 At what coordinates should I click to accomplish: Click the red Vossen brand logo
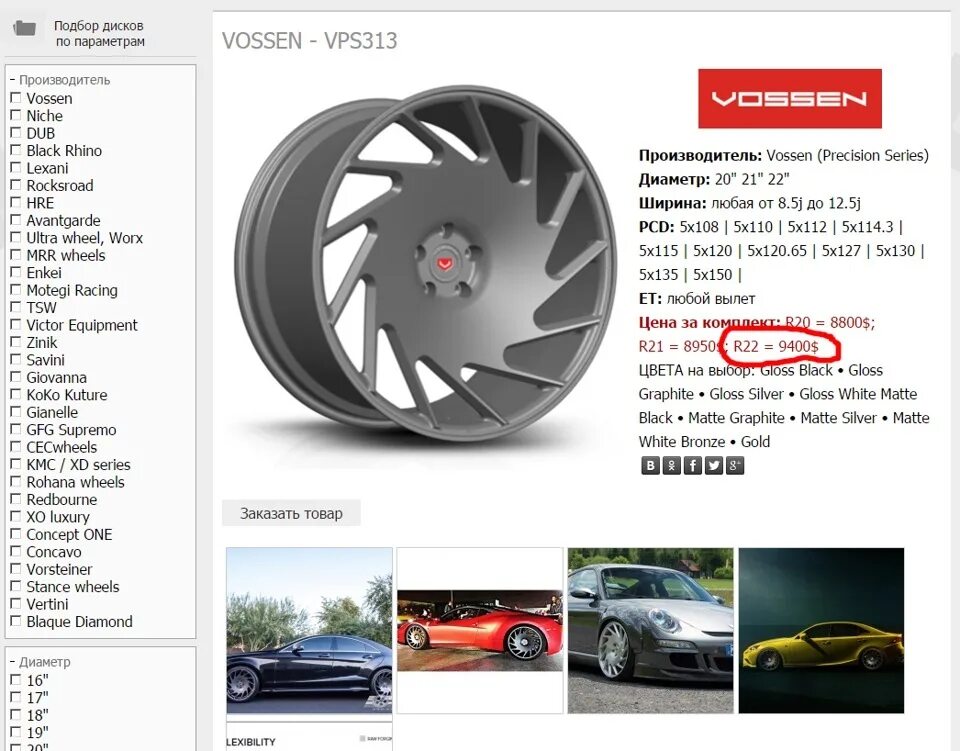[790, 99]
